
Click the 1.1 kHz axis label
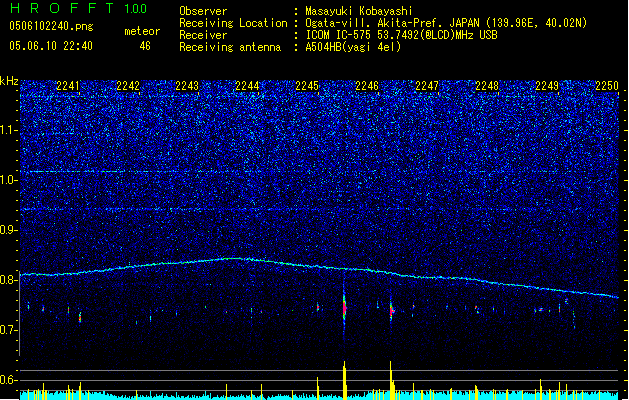(x=9, y=131)
